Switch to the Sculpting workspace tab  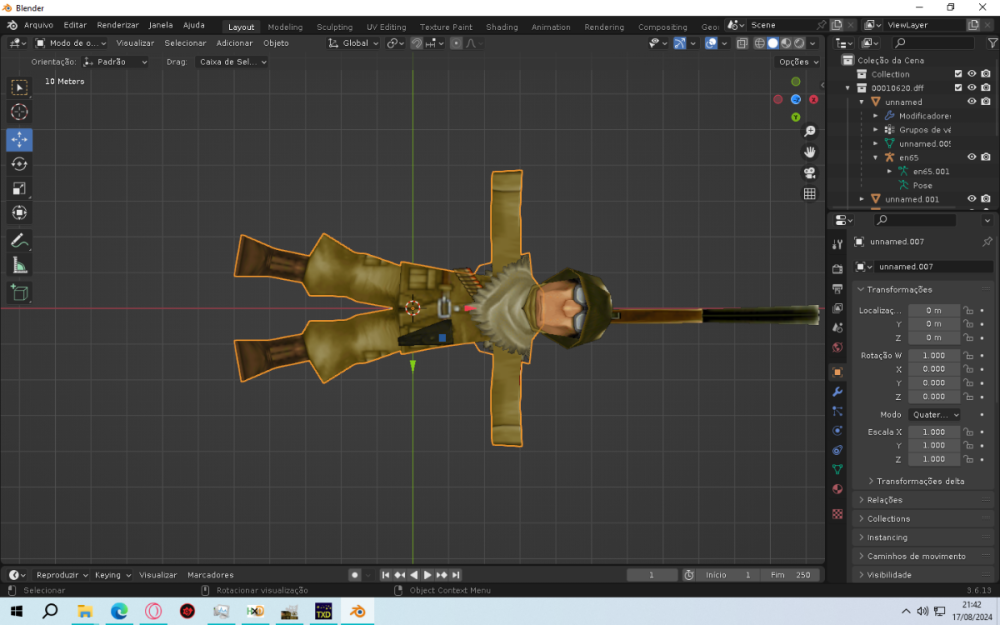[334, 27]
